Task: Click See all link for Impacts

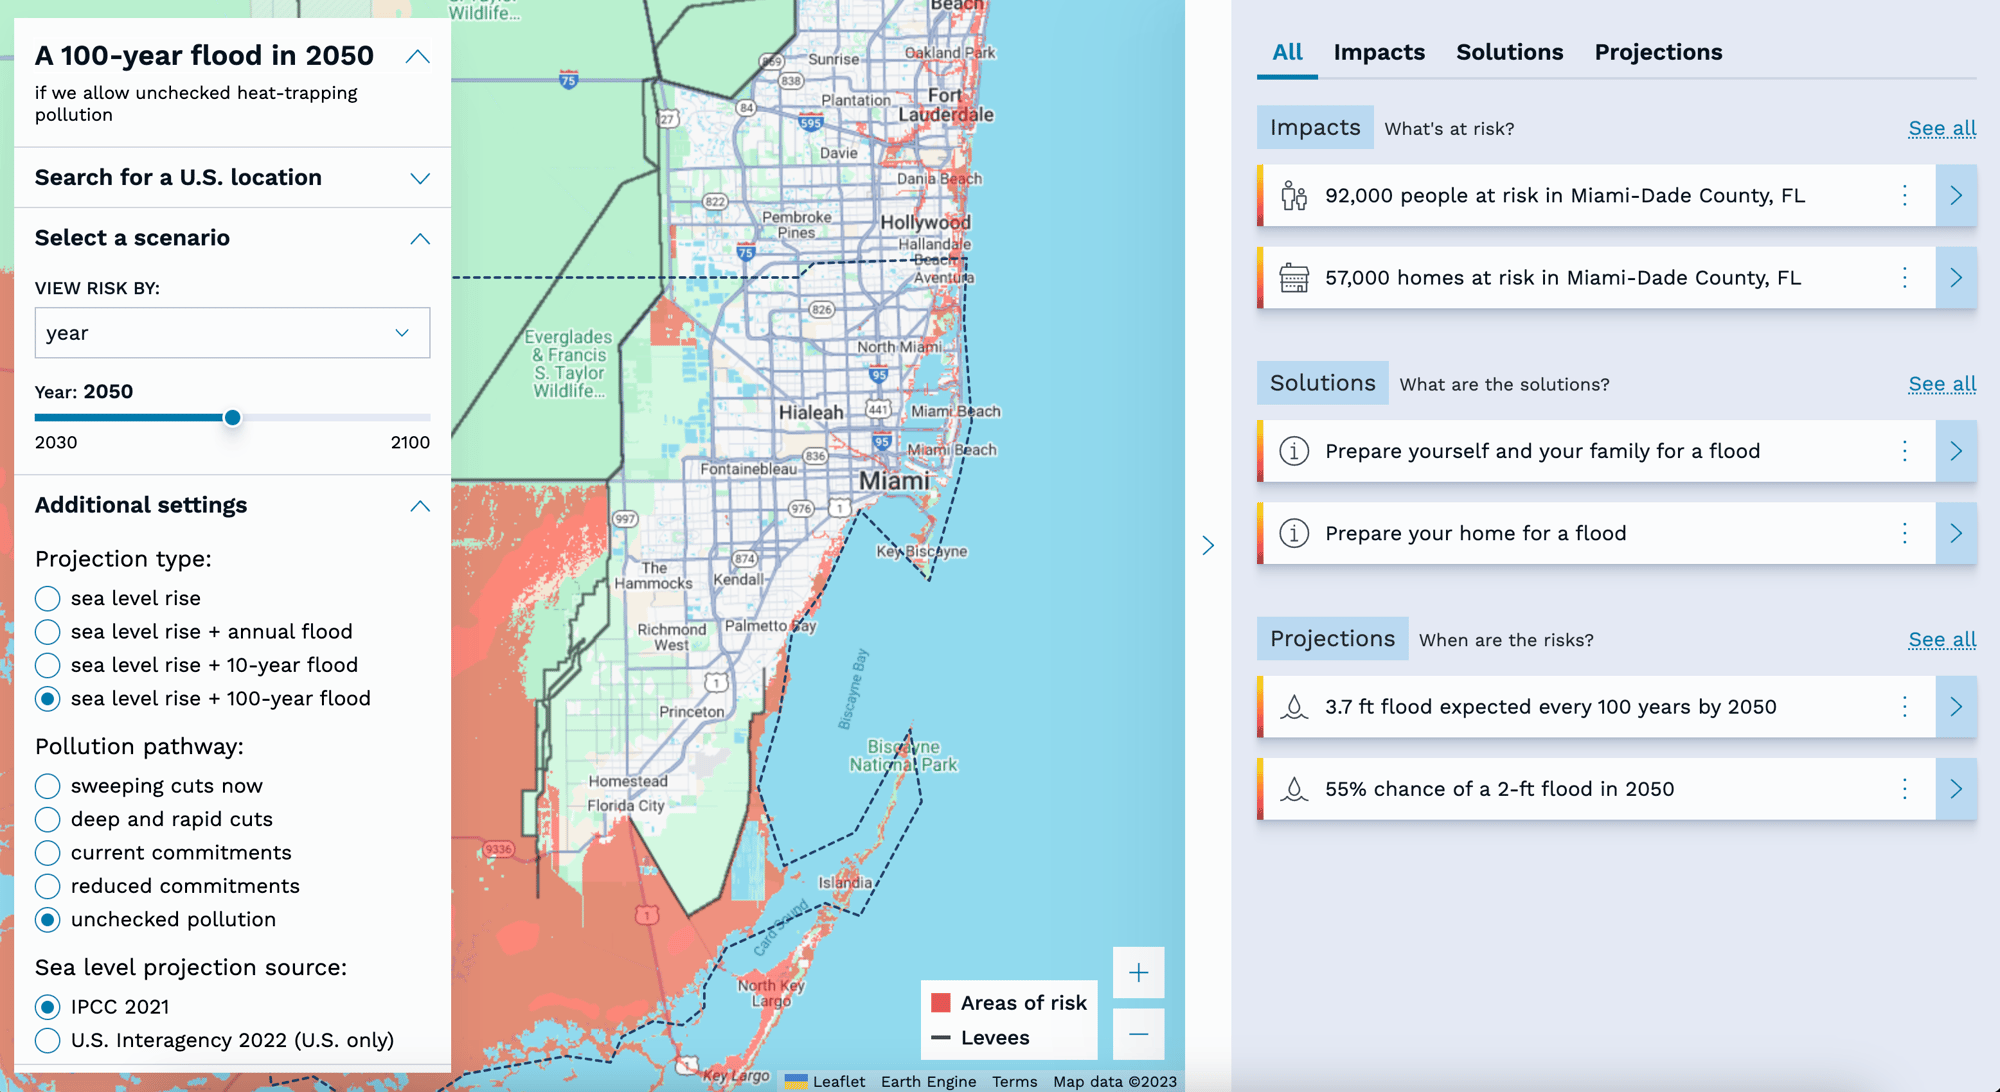Action: [x=1941, y=128]
